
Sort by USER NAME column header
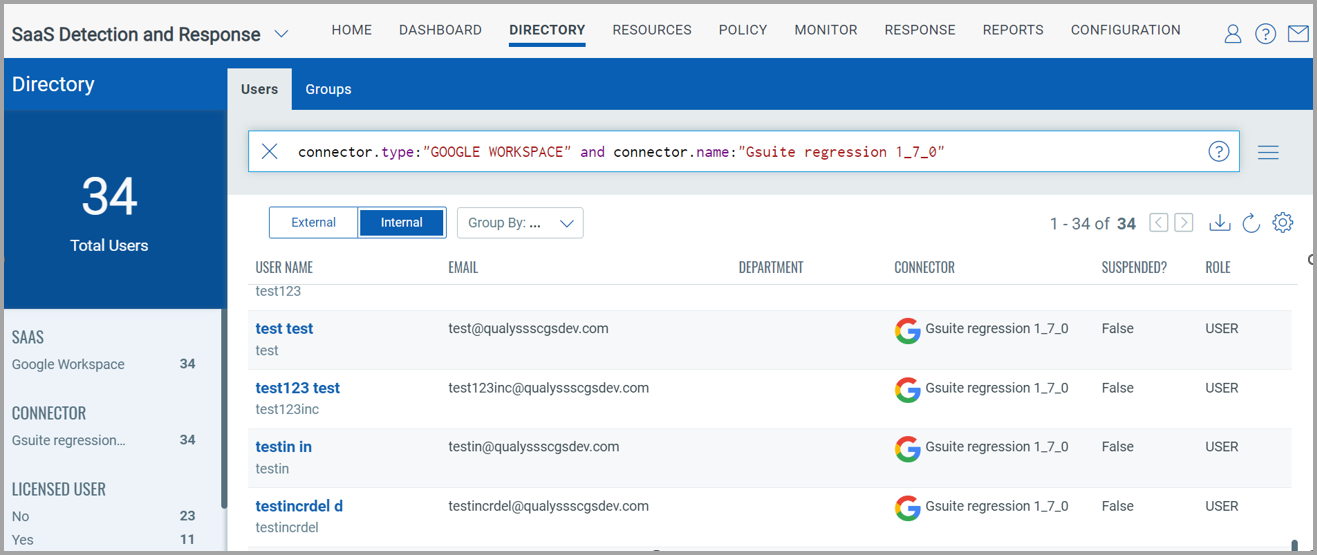[284, 267]
